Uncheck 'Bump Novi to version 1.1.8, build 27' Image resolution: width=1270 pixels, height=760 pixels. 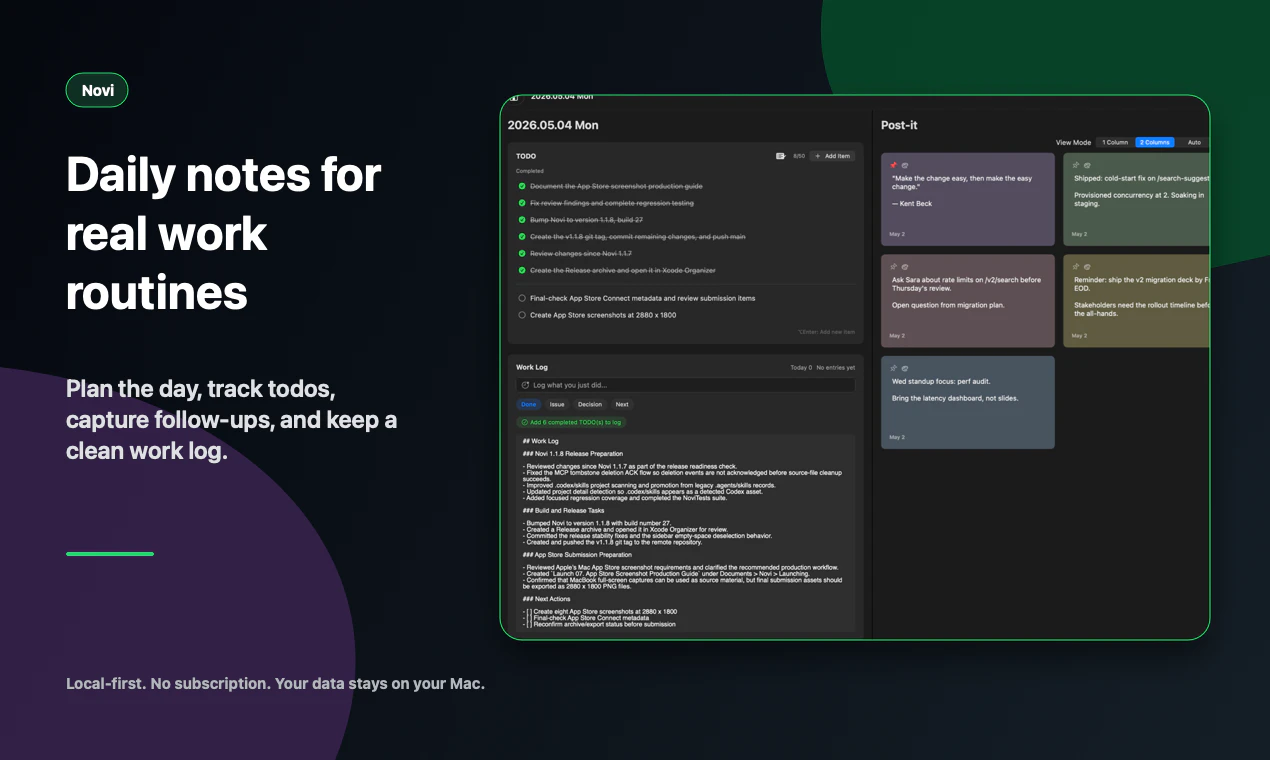[522, 220]
